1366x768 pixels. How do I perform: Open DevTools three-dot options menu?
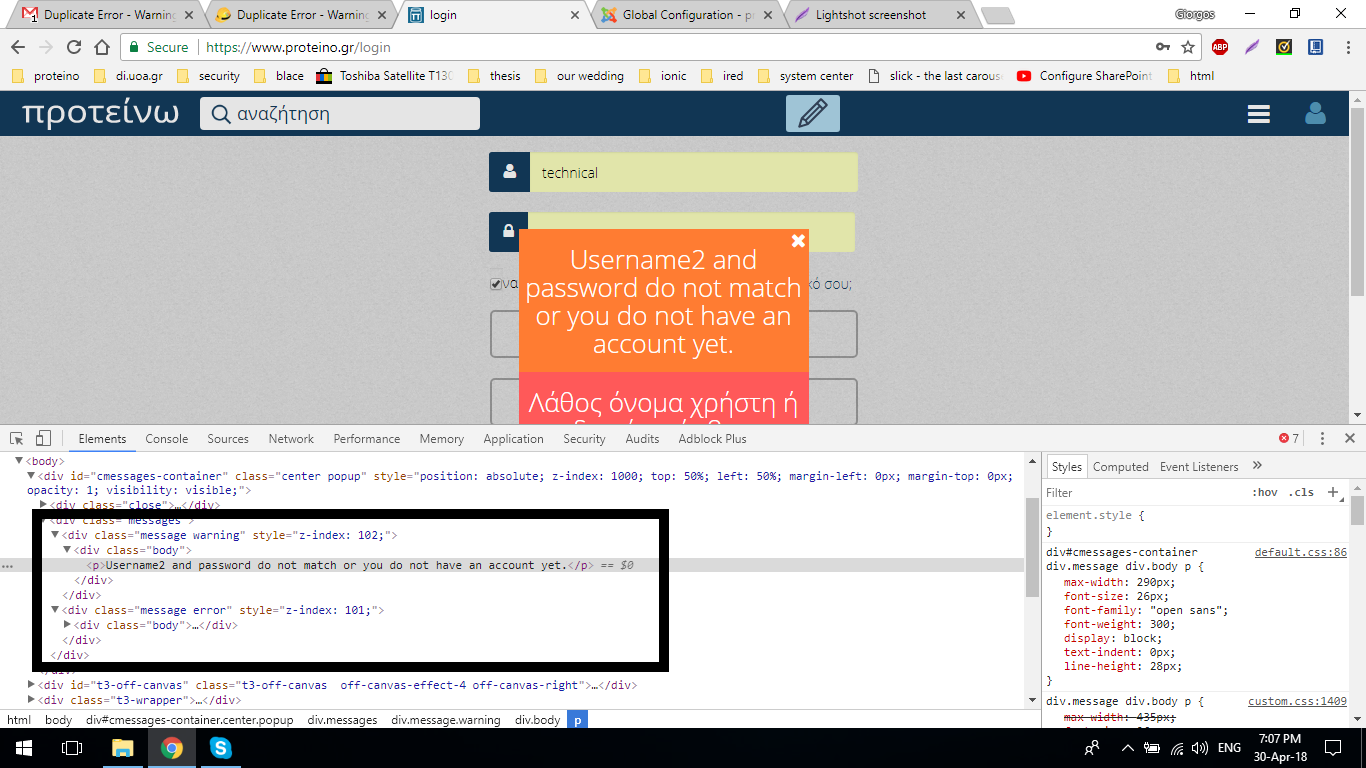click(1322, 438)
